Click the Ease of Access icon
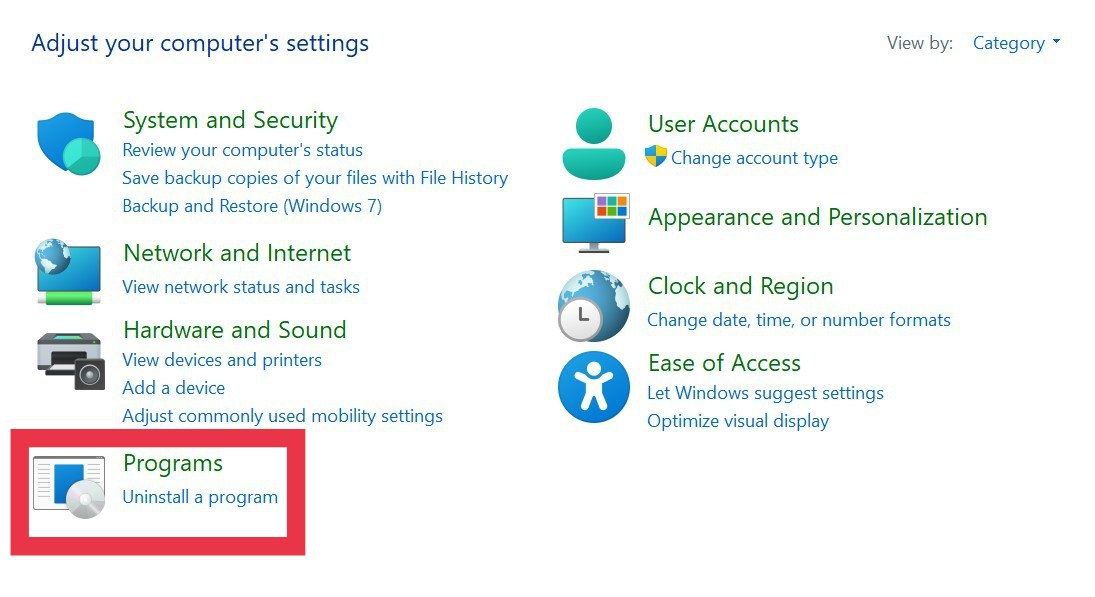Viewport: 1095px width, 597px height. pyautogui.click(x=594, y=386)
